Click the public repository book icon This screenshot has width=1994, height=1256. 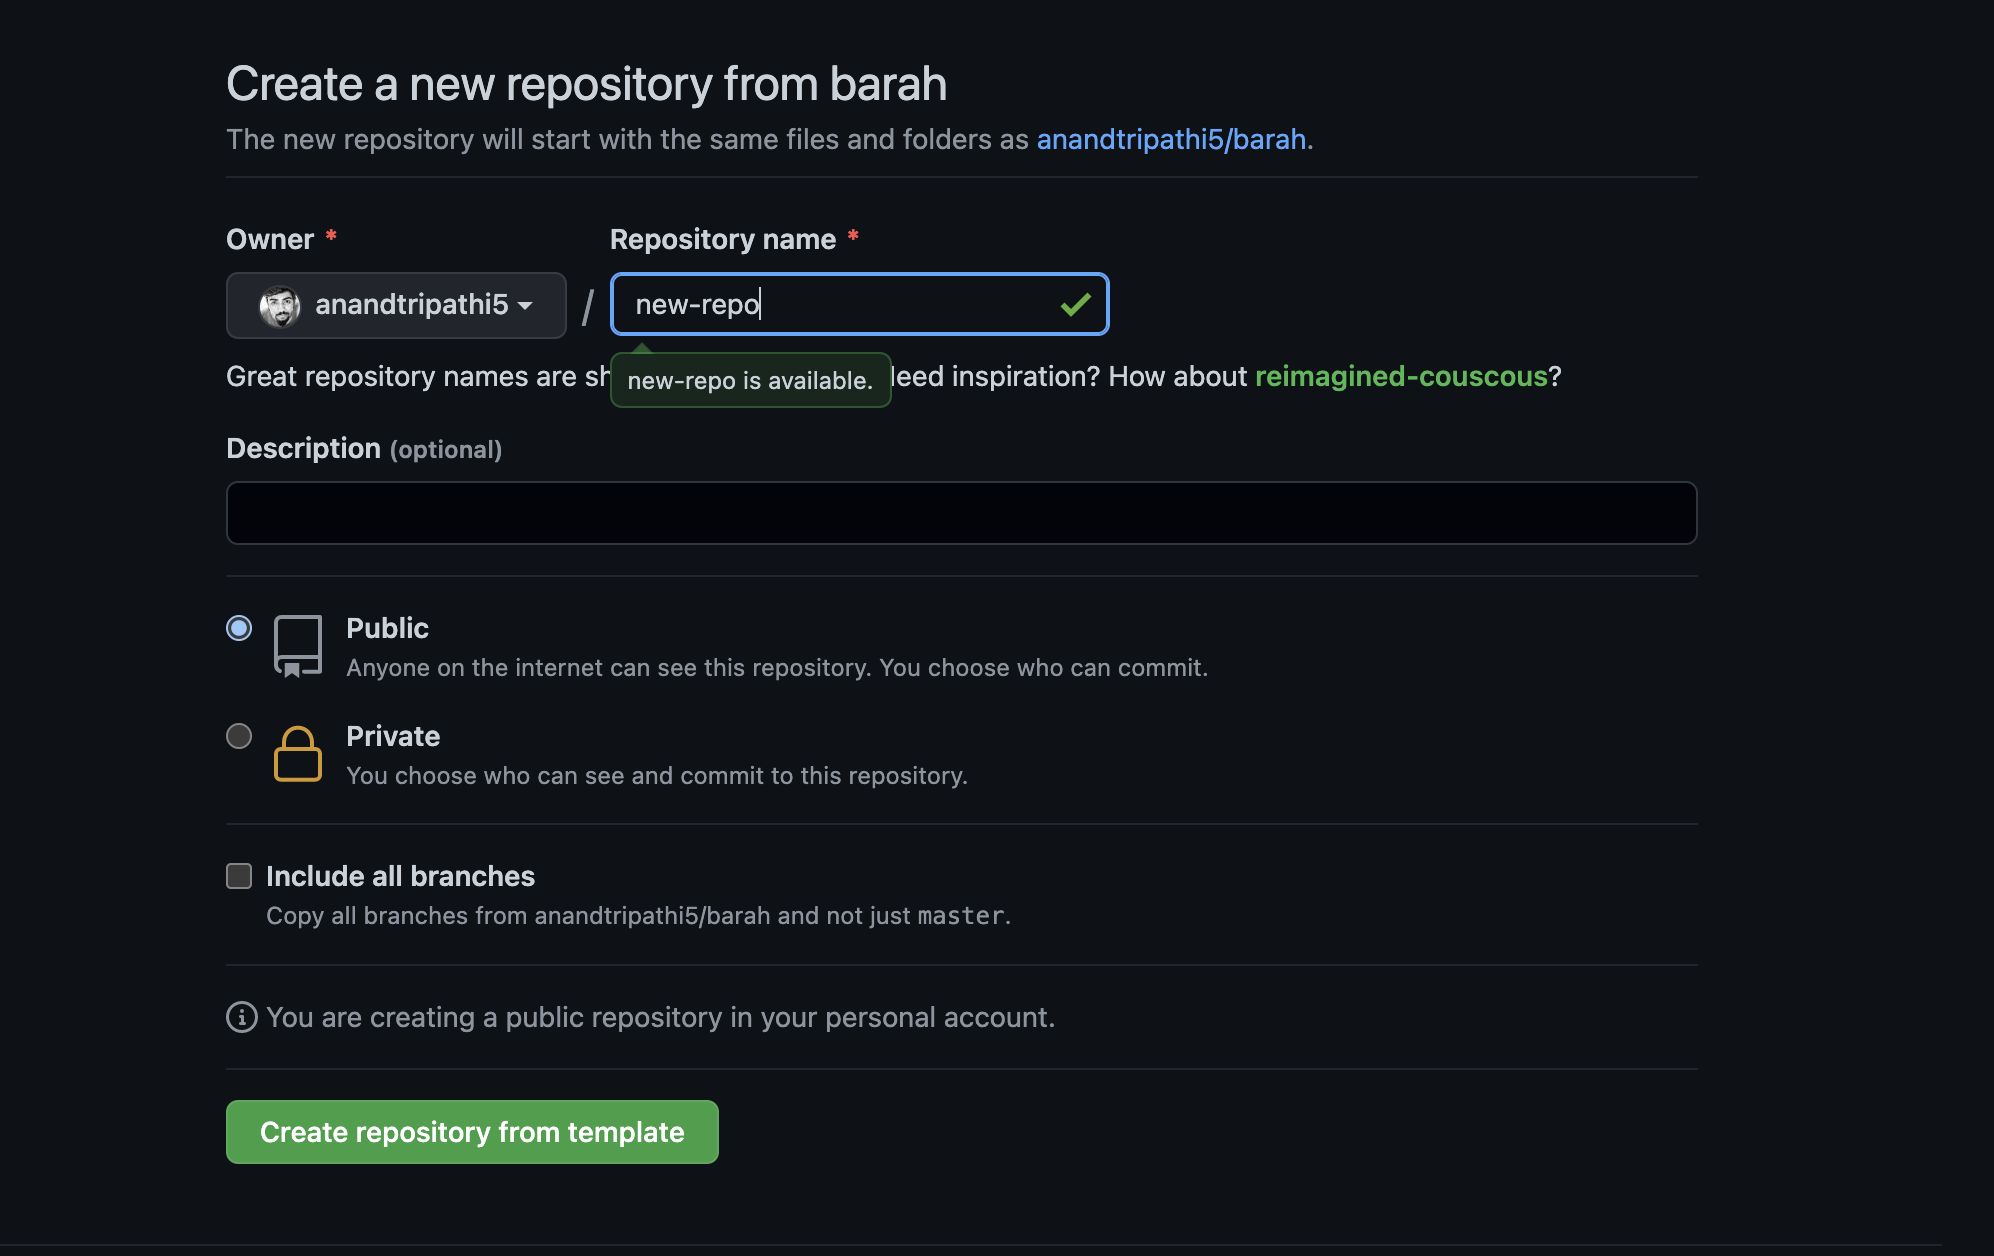297,646
